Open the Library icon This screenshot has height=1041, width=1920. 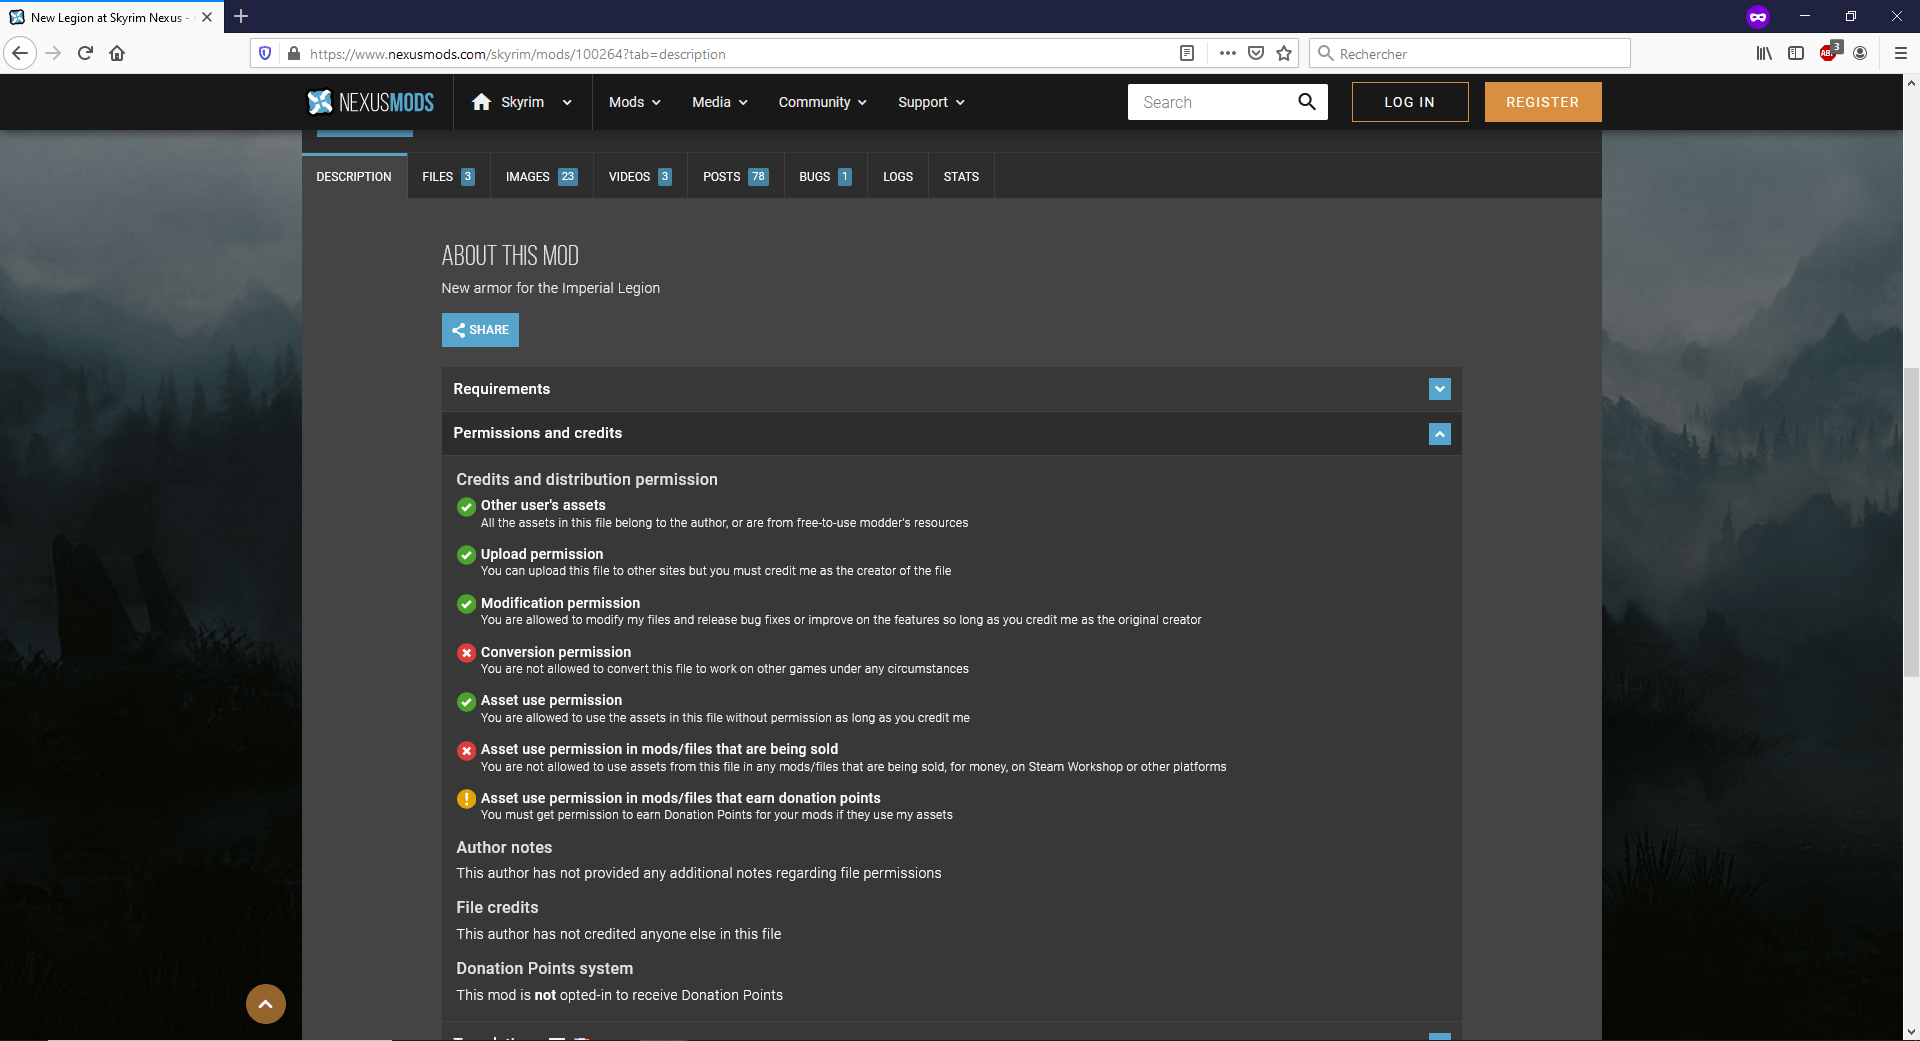1764,53
